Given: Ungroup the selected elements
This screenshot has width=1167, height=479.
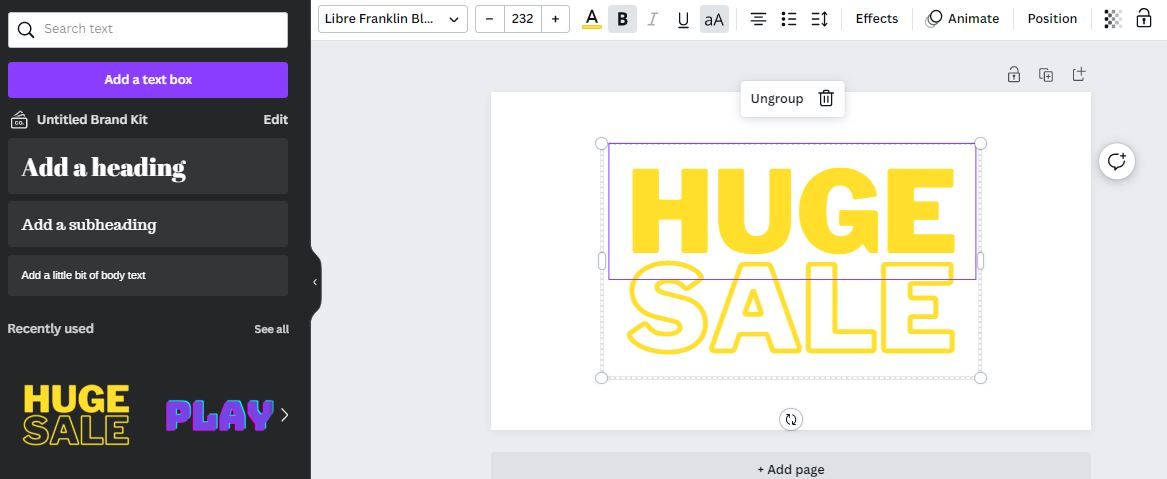Looking at the screenshot, I should pos(776,98).
